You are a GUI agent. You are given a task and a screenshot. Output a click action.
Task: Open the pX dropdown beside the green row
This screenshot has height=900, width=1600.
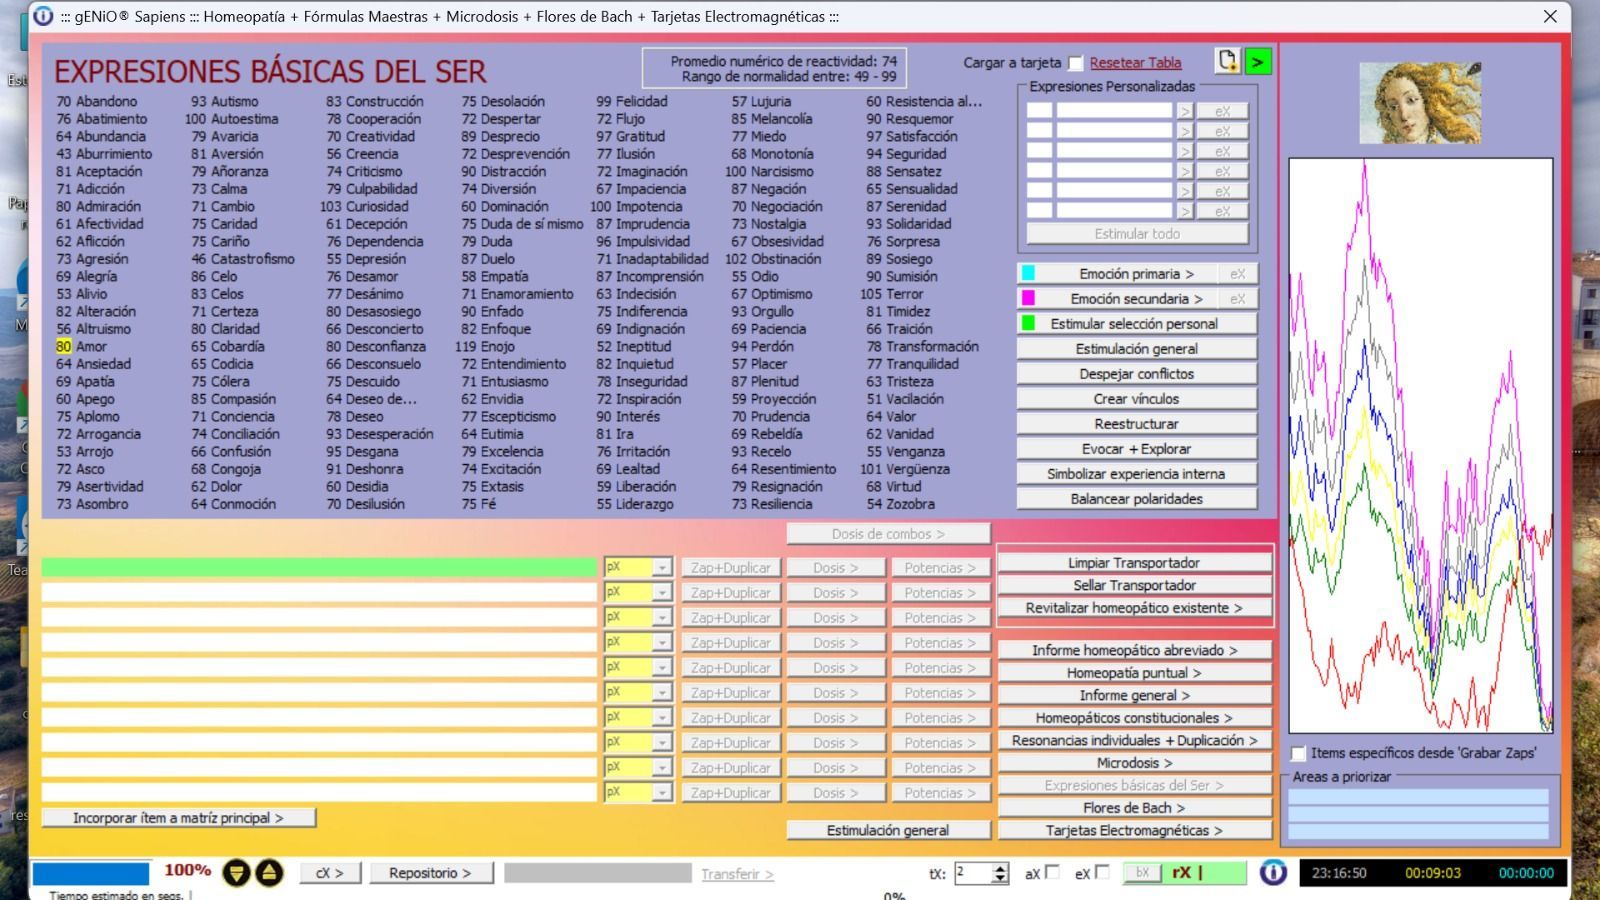[661, 567]
